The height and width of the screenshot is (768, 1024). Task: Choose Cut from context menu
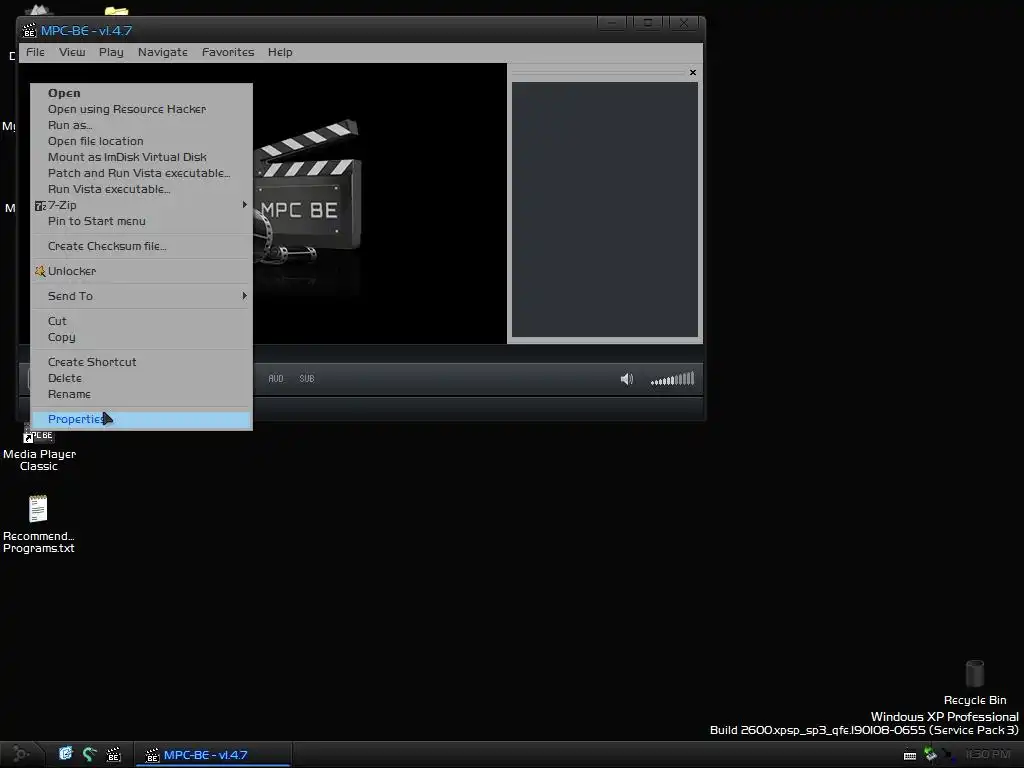141,321
